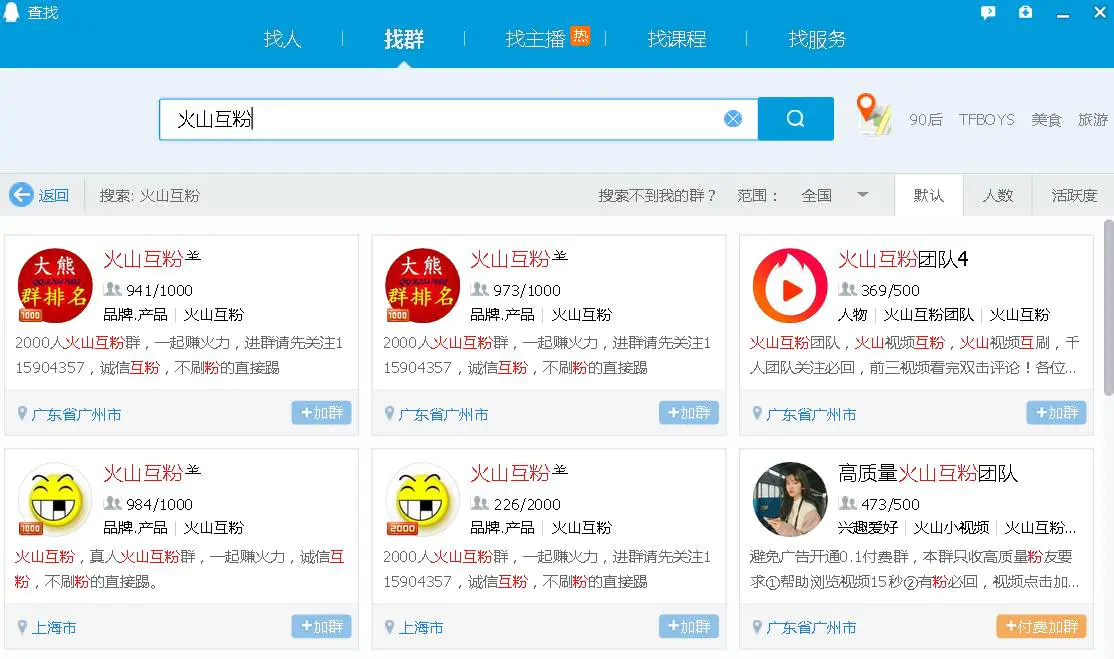Click the 兴趣爱好 tag
This screenshot has width=1114, height=659.
(x=867, y=528)
